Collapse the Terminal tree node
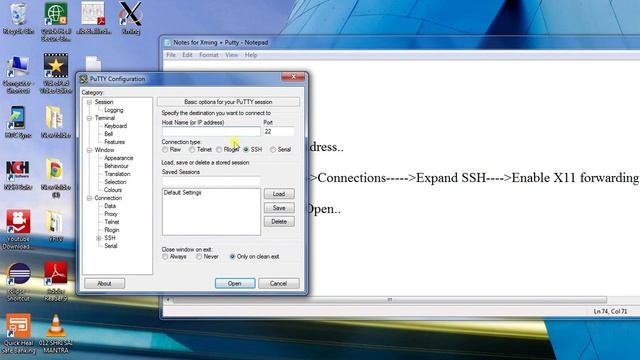Image resolution: width=640 pixels, height=360 pixels. pos(89,118)
